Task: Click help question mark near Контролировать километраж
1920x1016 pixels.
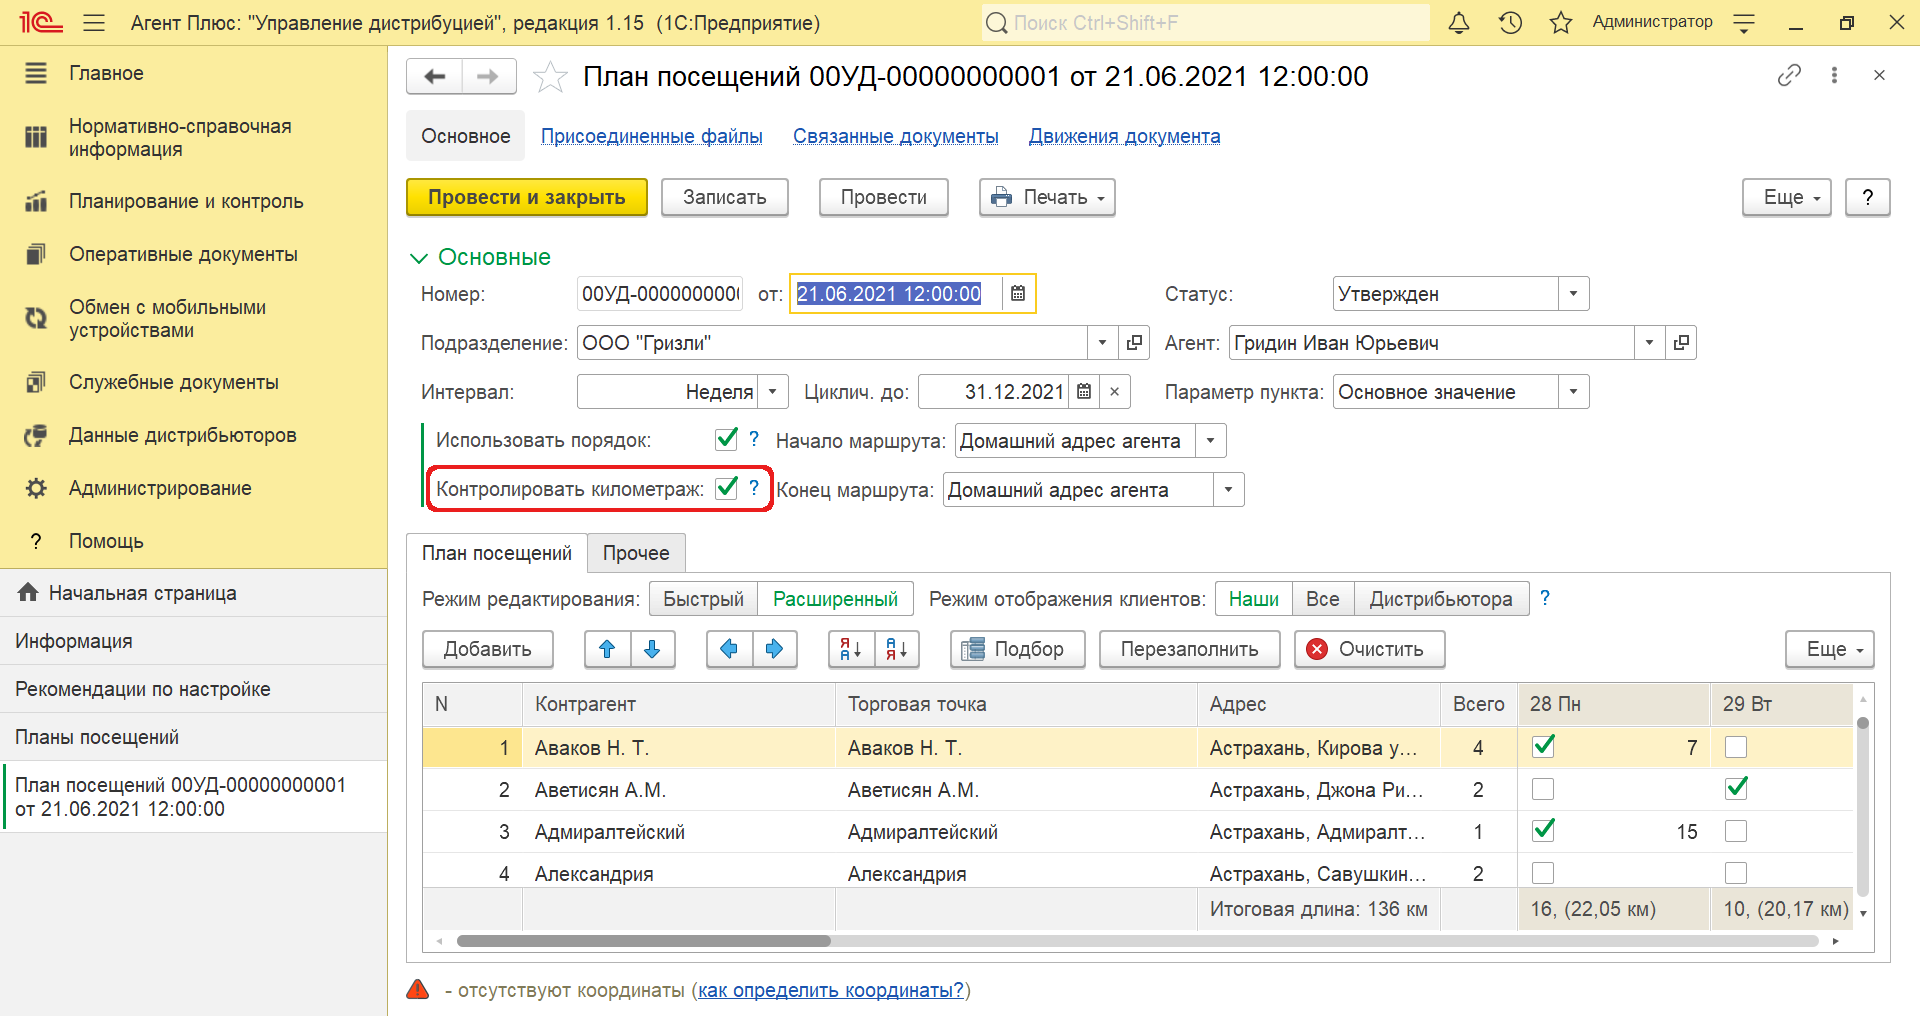Action: (x=754, y=488)
